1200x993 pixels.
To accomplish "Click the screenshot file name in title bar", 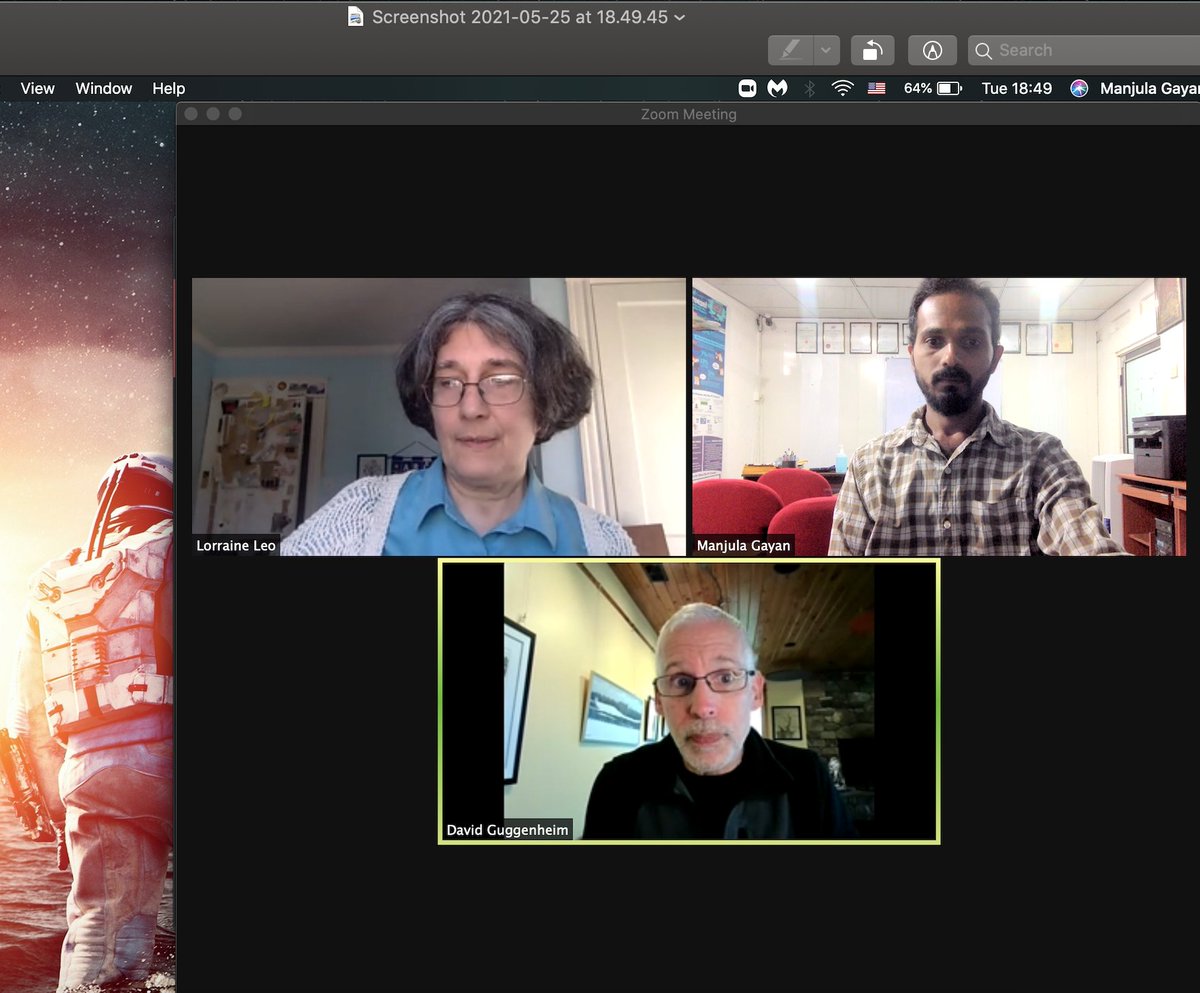I will [520, 17].
